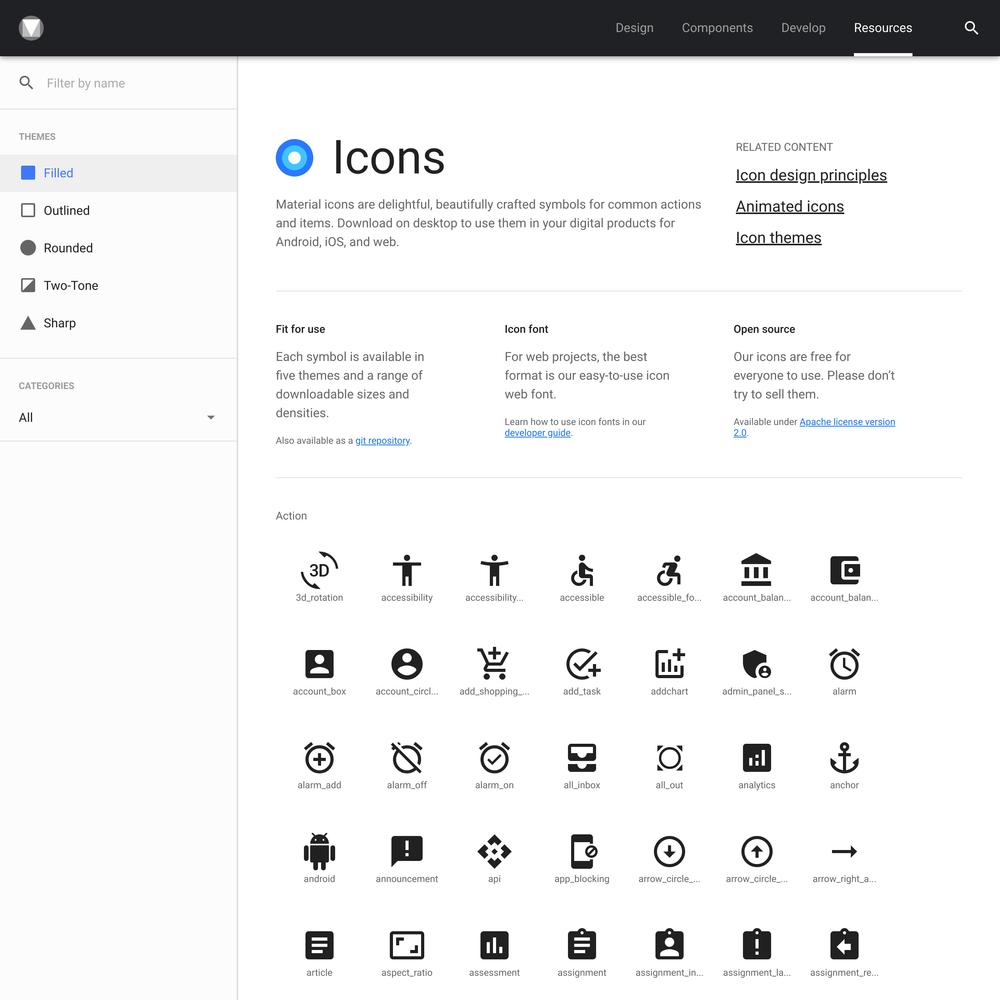This screenshot has height=1000, width=1000.
Task: Choose the api icon
Action: [494, 851]
